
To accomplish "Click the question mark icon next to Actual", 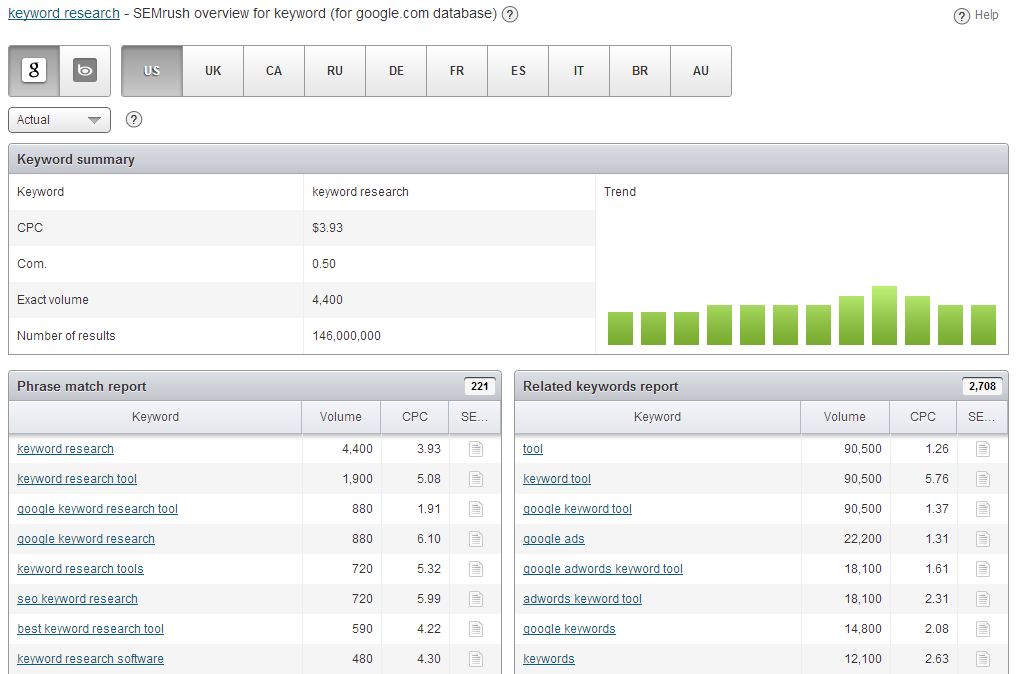I will (134, 120).
